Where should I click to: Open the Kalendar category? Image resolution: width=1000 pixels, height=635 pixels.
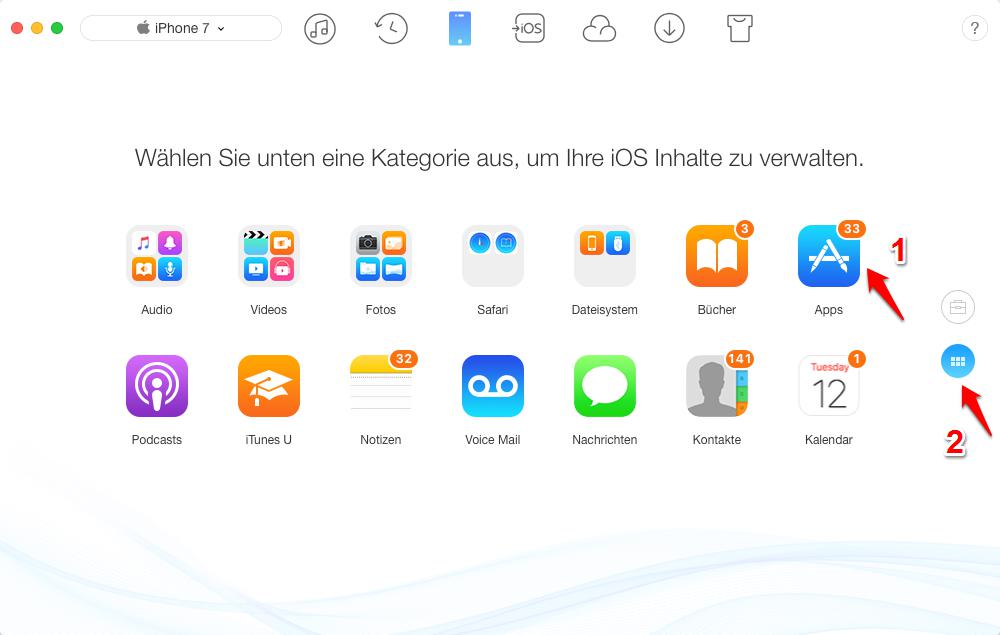tap(828, 386)
